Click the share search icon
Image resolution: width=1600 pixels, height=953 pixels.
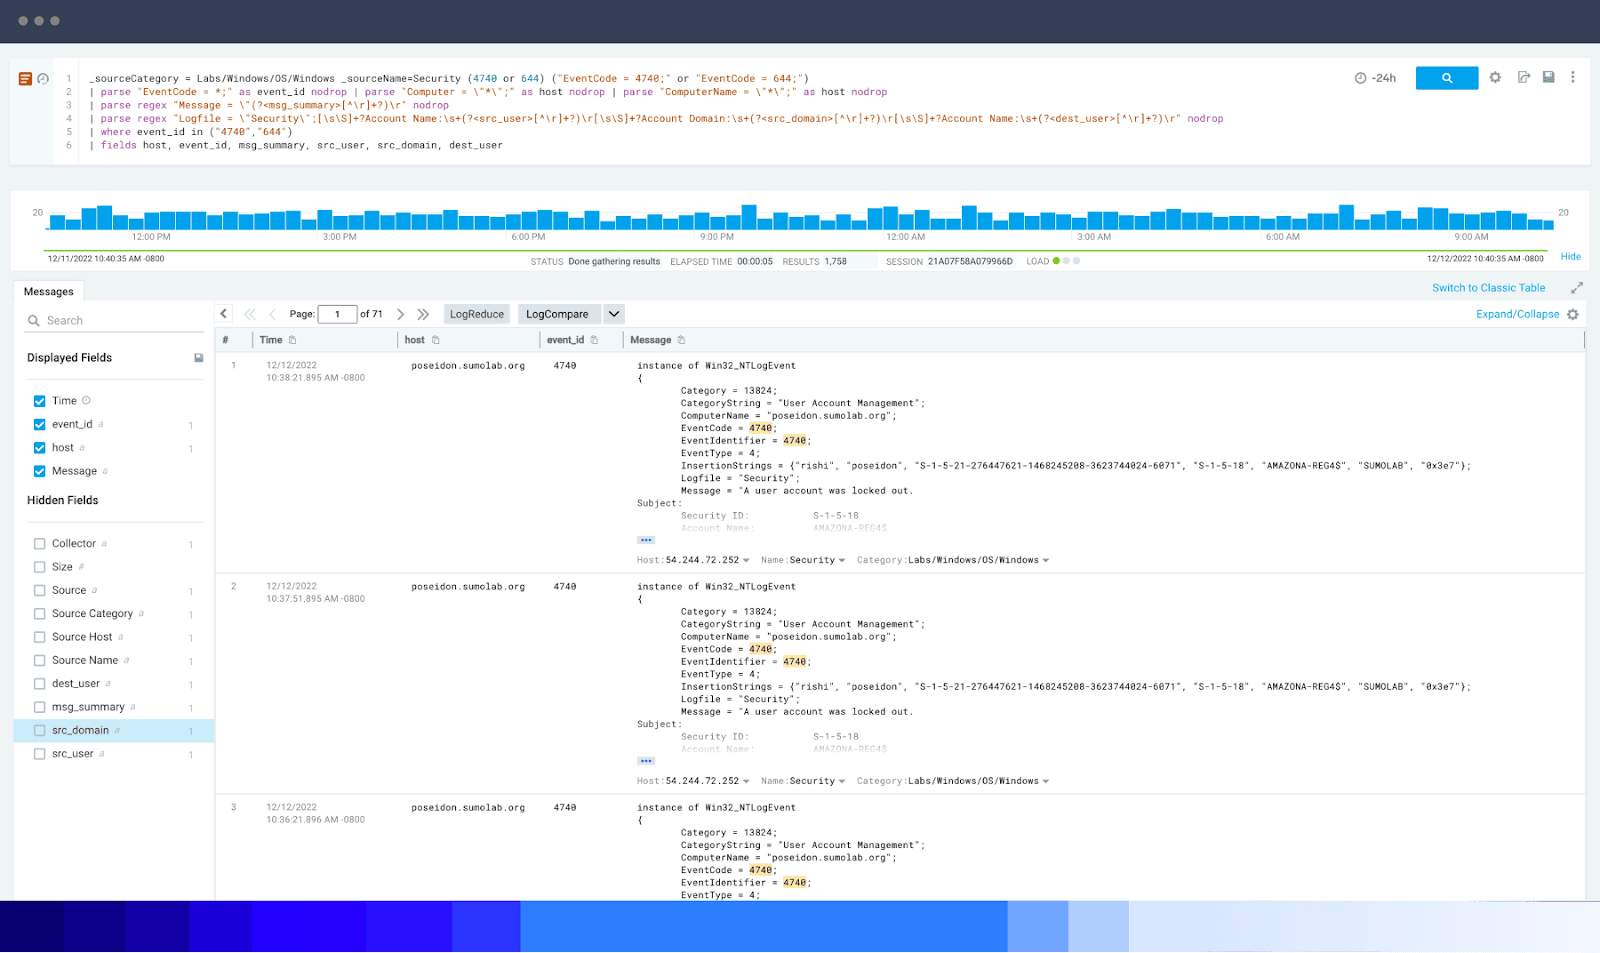coord(1523,77)
